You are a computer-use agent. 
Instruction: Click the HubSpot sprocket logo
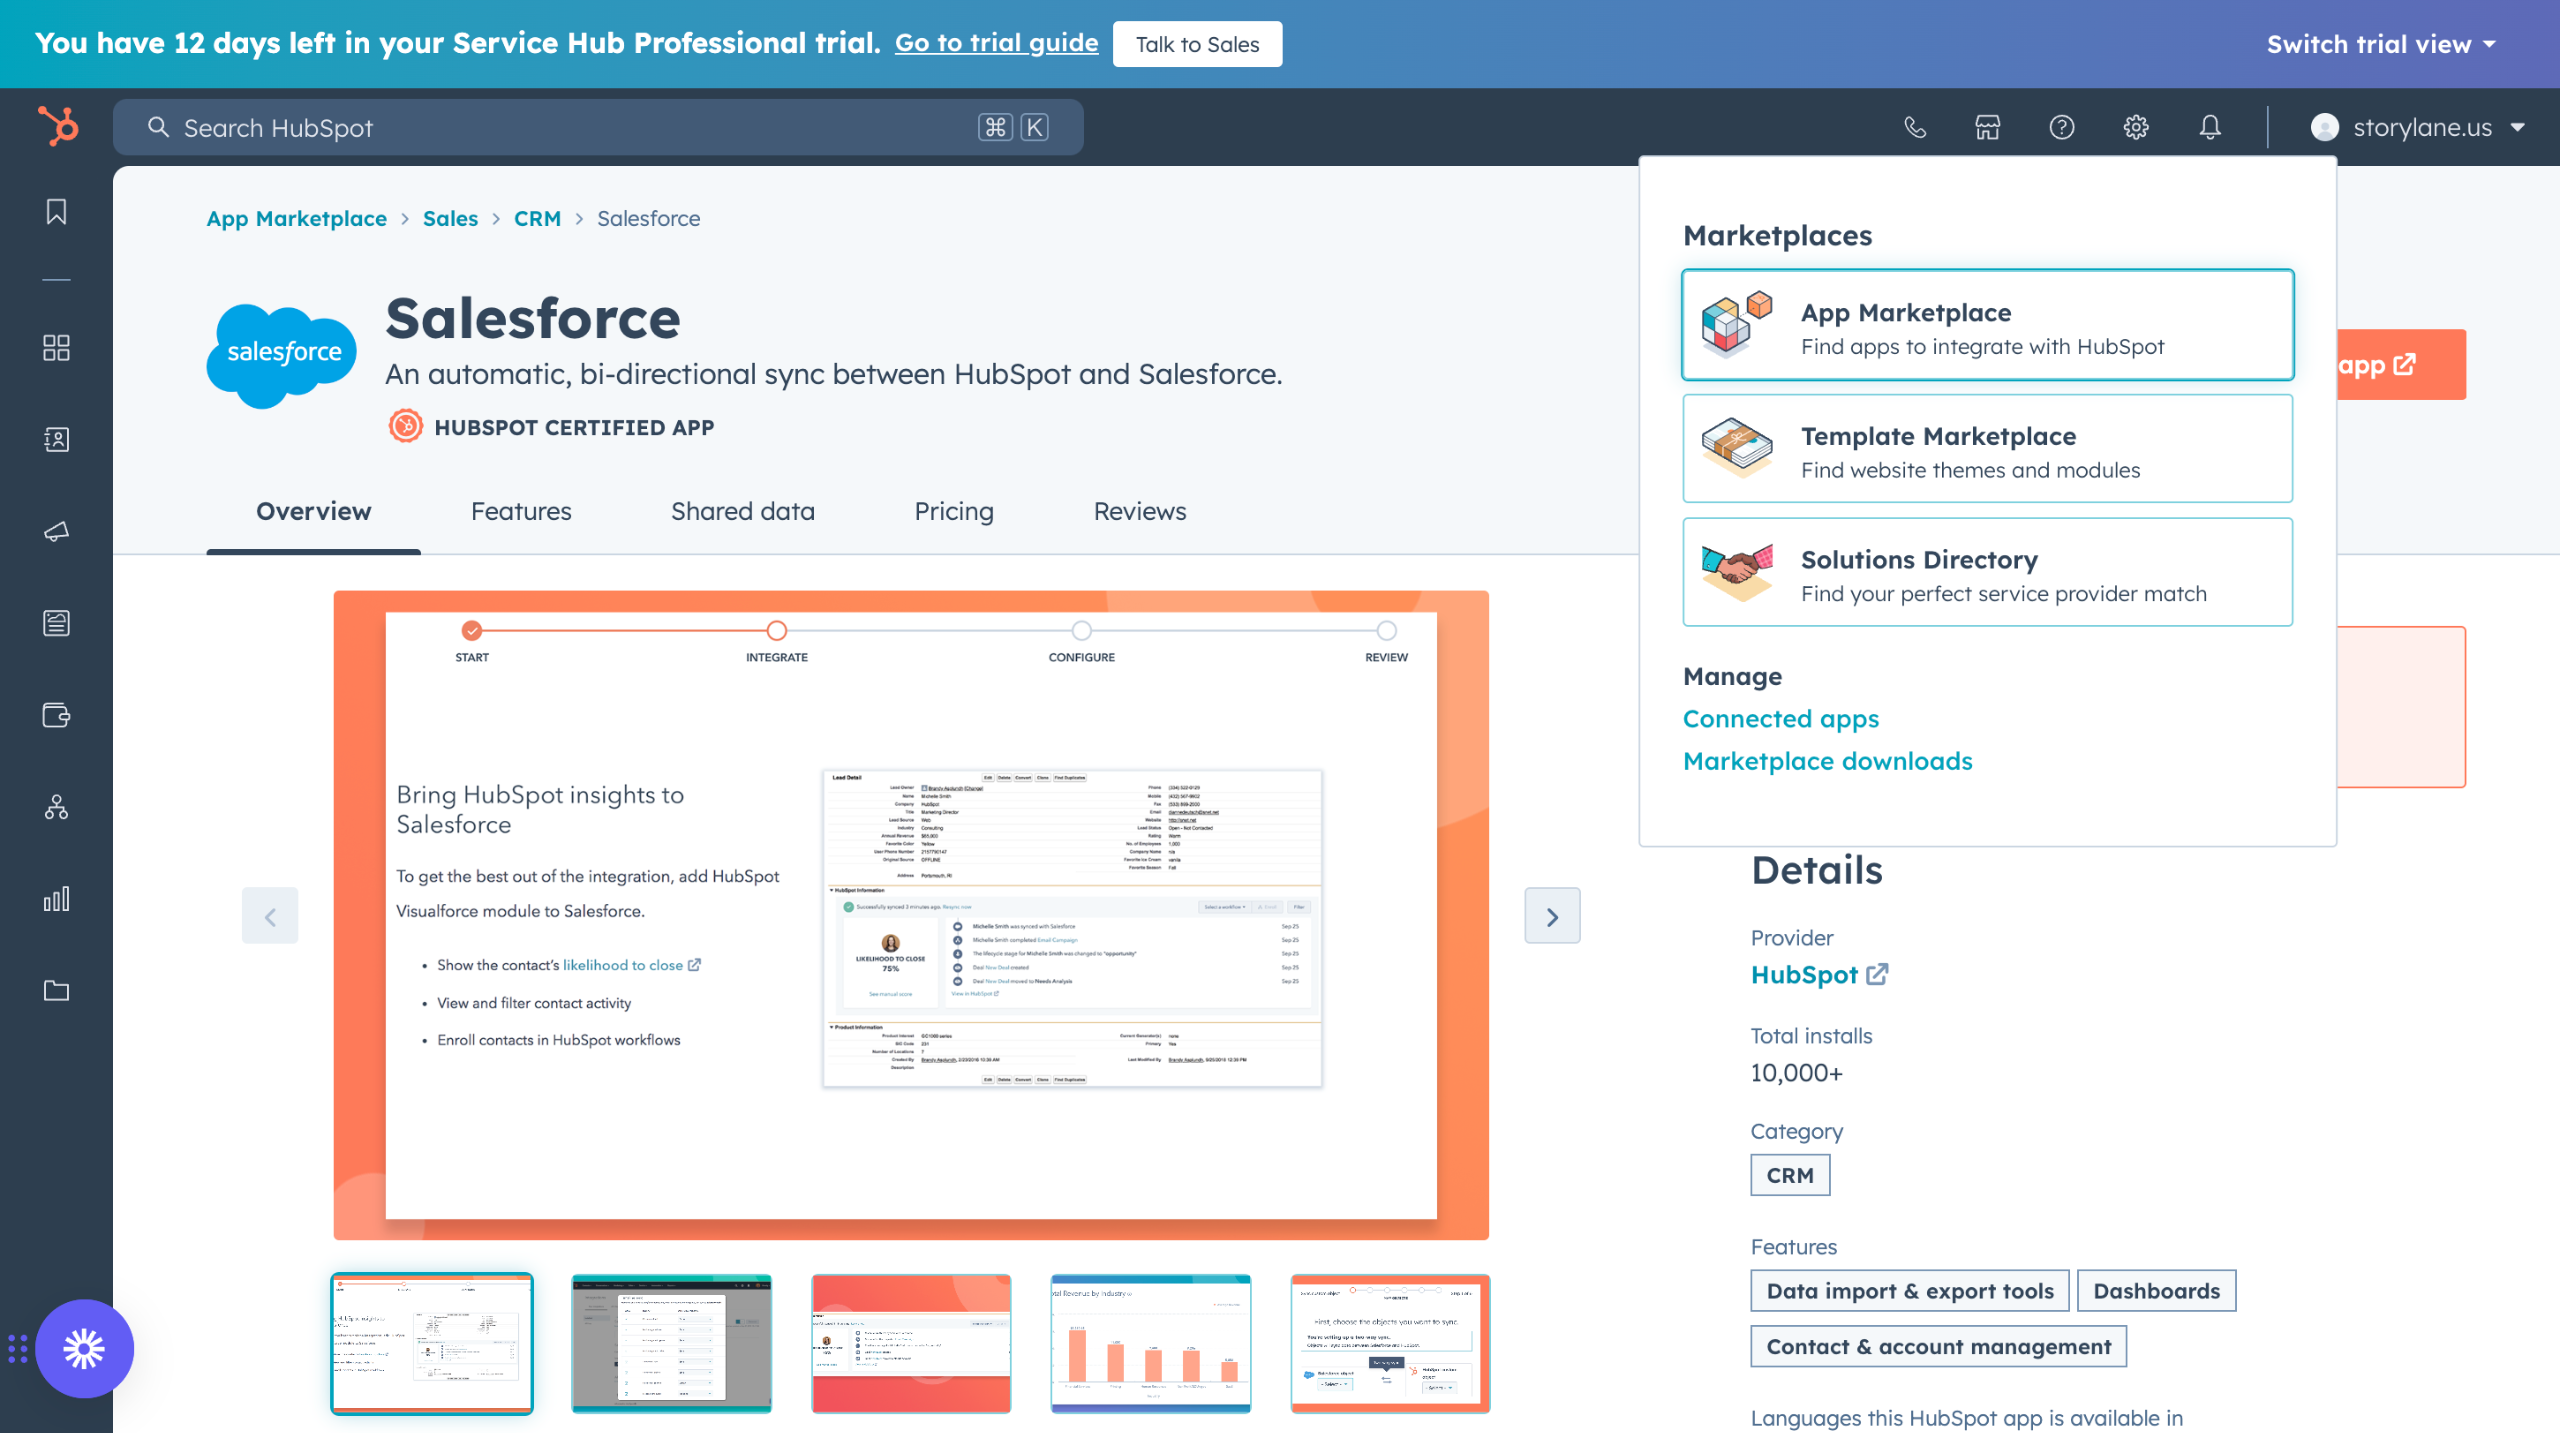(57, 127)
